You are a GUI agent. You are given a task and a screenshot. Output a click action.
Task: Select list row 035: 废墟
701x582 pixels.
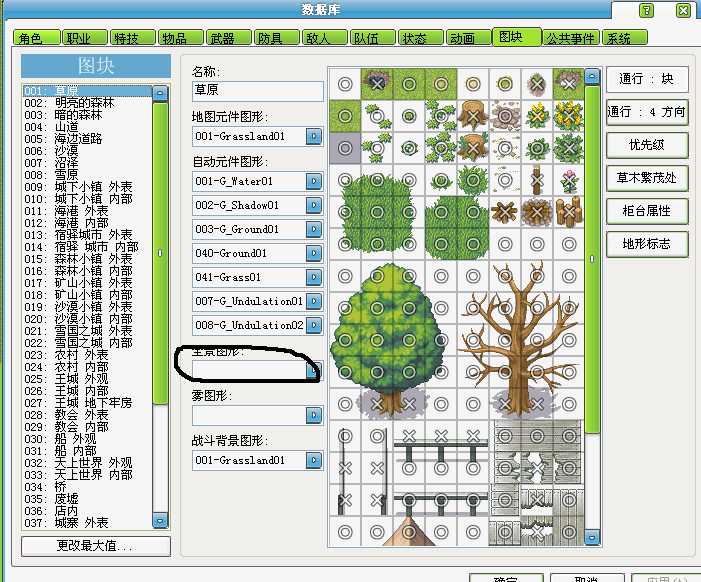(x=87, y=499)
